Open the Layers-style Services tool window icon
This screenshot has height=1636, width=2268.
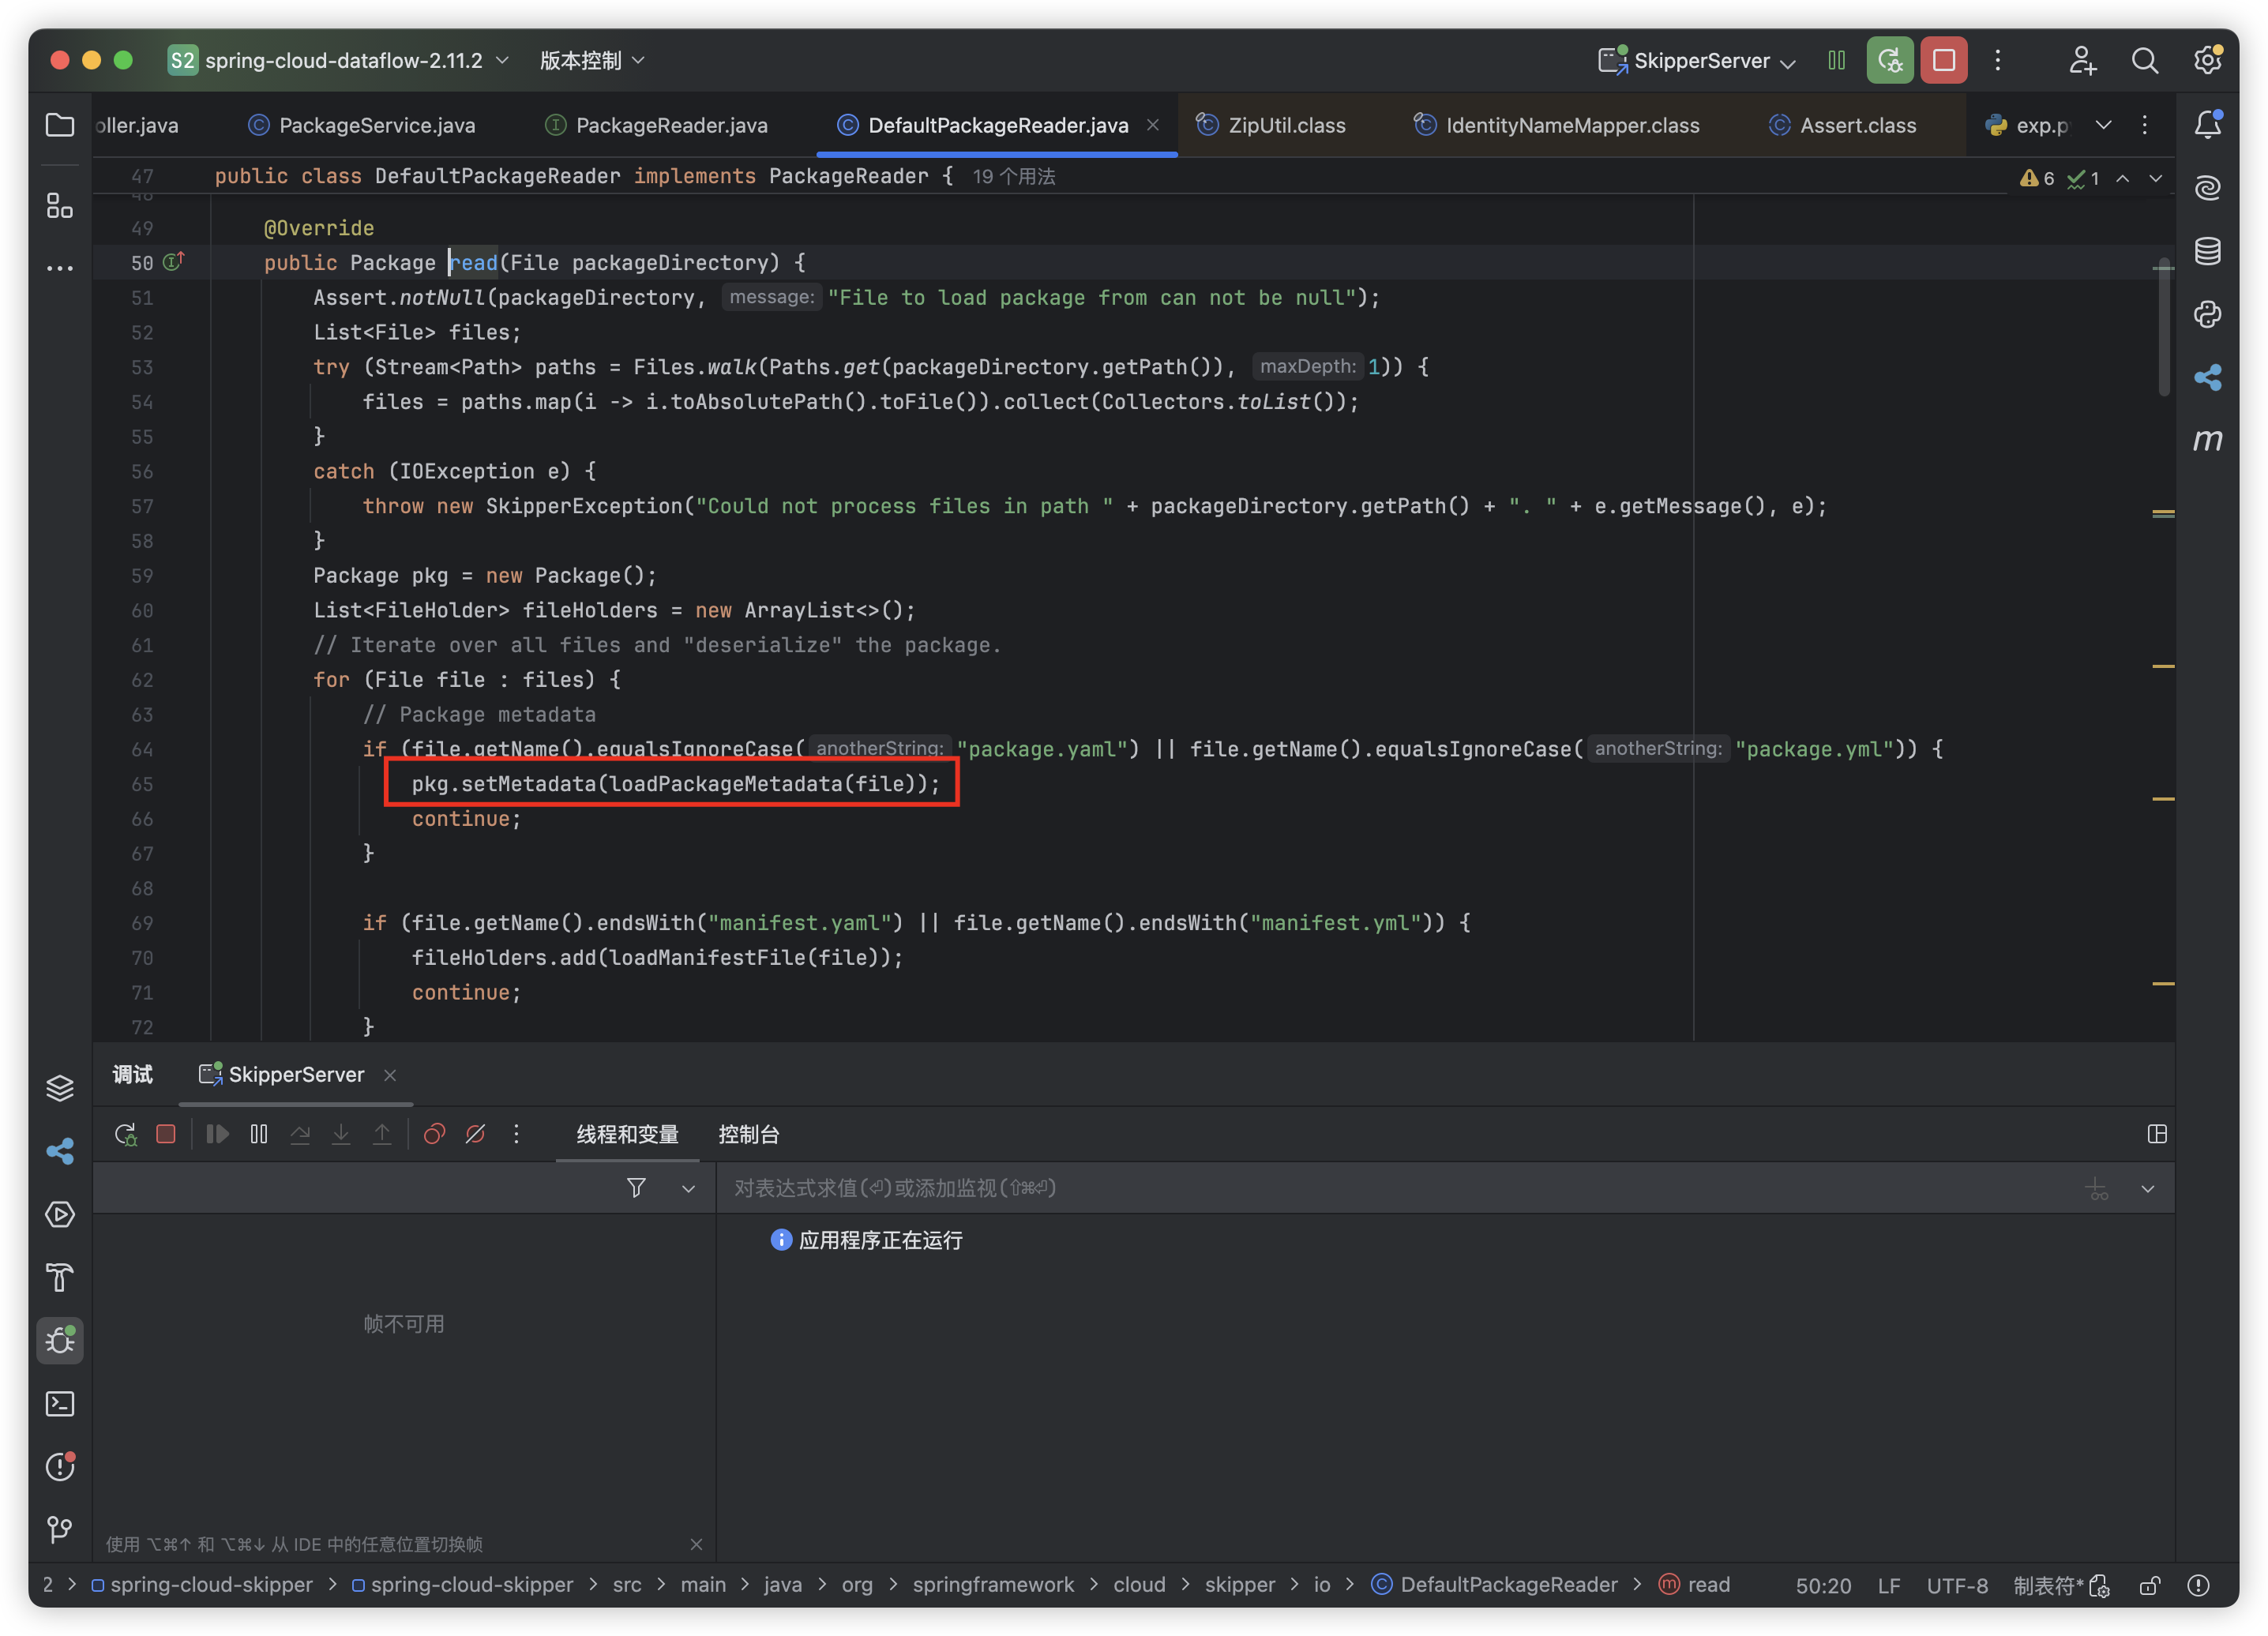[60, 1088]
